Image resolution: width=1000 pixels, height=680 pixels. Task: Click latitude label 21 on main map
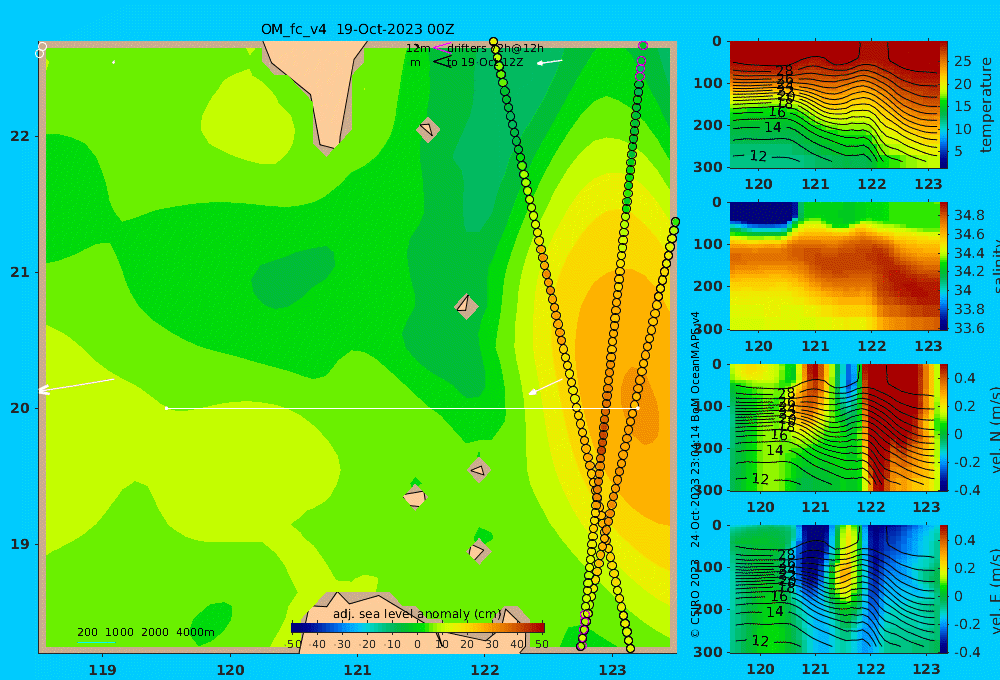click(20, 272)
